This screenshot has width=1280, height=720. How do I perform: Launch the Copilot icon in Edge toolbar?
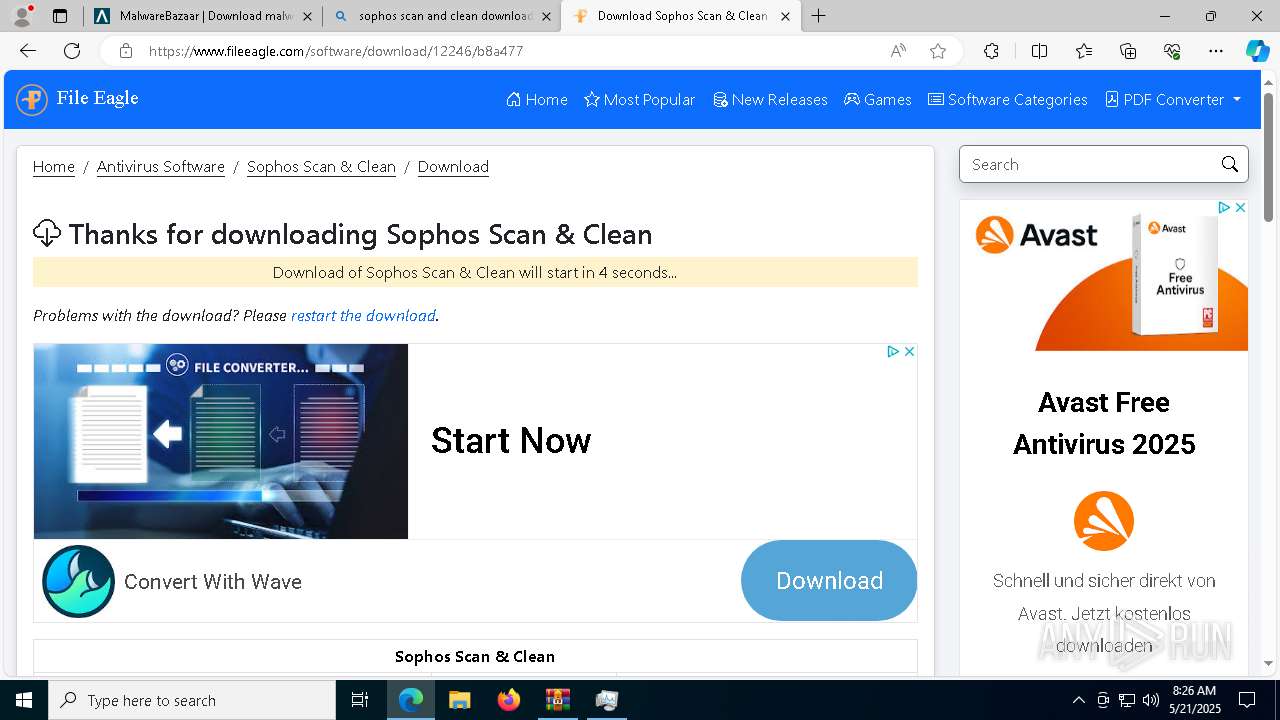(x=1257, y=51)
